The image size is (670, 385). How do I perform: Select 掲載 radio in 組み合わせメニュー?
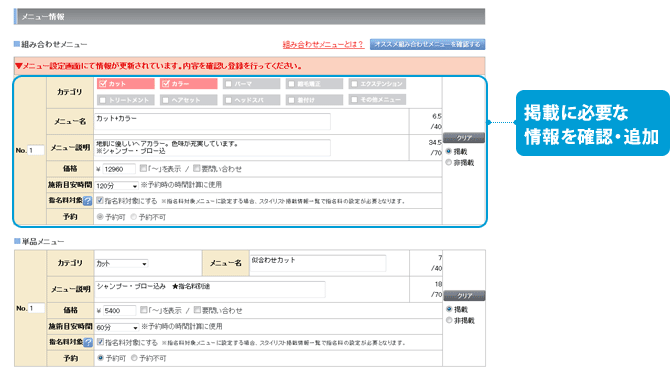pyautogui.click(x=449, y=151)
